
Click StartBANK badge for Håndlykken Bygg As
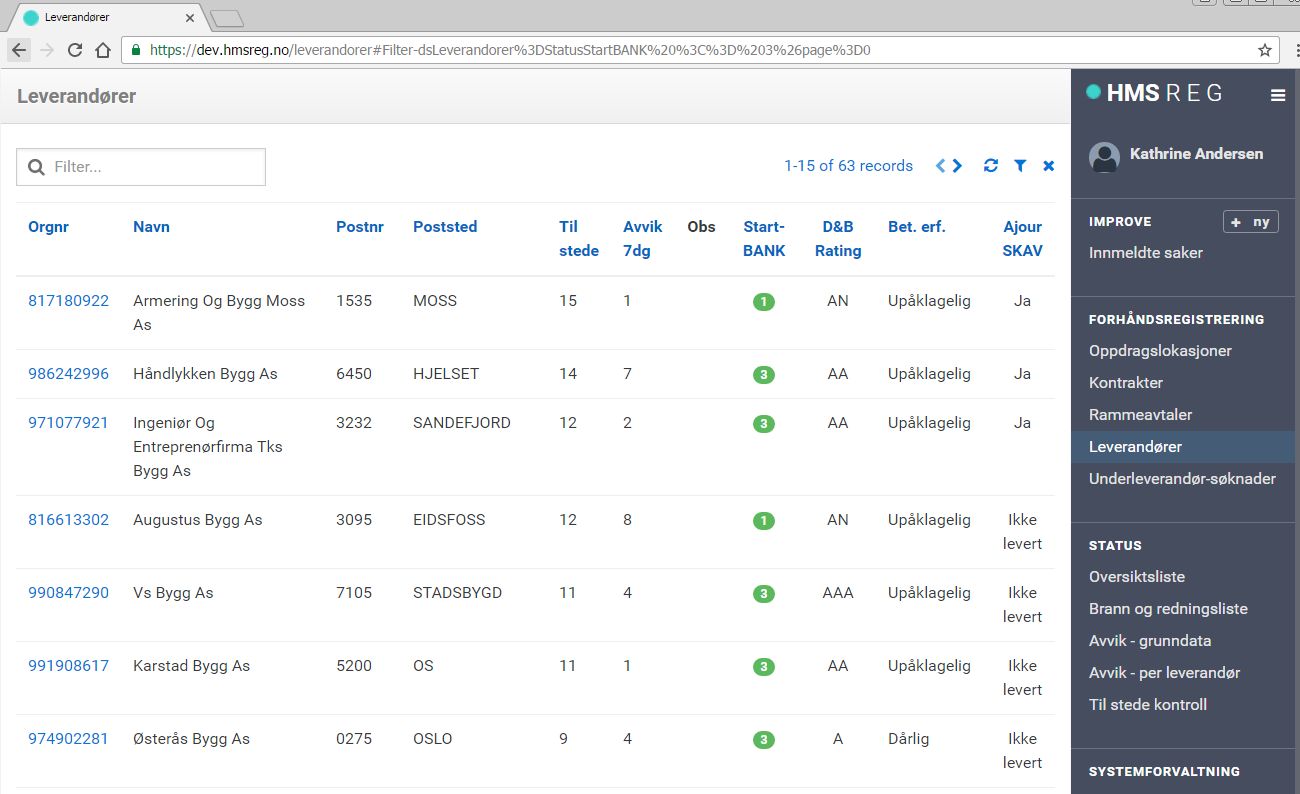[763, 375]
